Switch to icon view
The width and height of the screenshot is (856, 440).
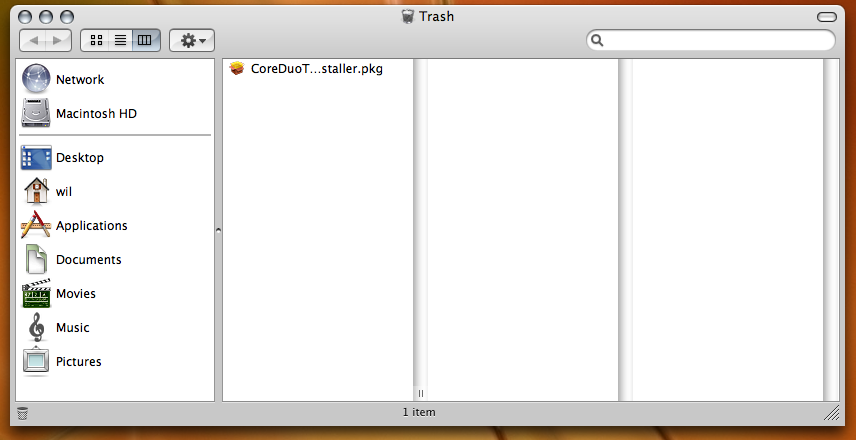[x=96, y=40]
